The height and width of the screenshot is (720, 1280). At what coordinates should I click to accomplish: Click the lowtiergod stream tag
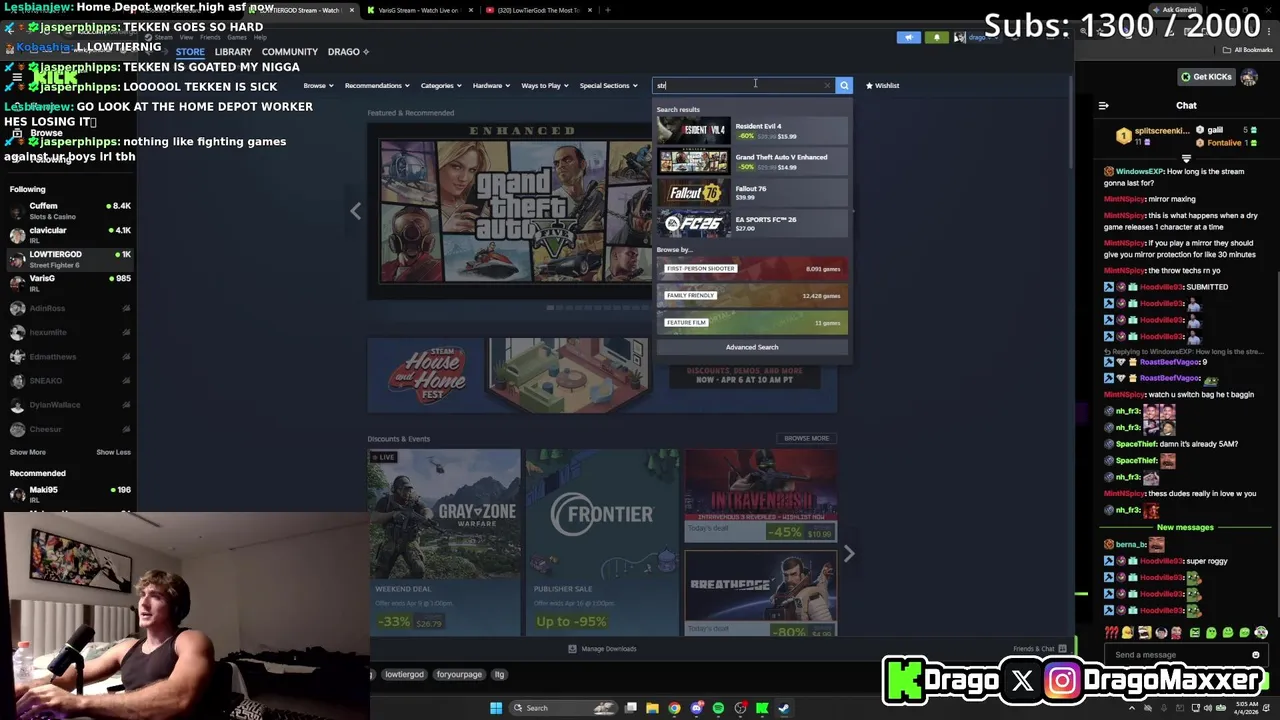404,674
